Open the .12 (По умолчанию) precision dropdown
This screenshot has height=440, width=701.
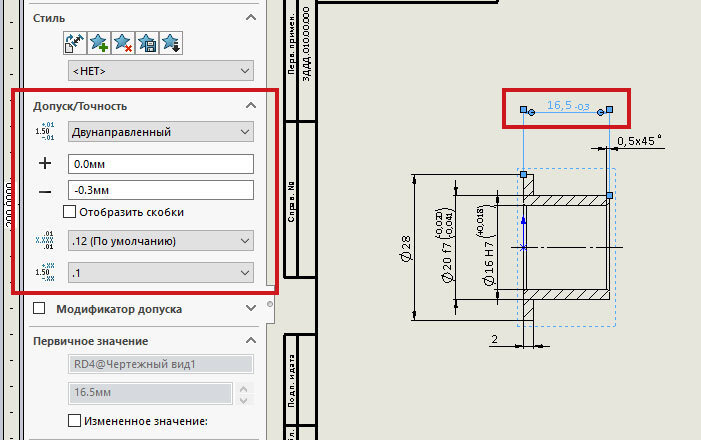point(161,241)
